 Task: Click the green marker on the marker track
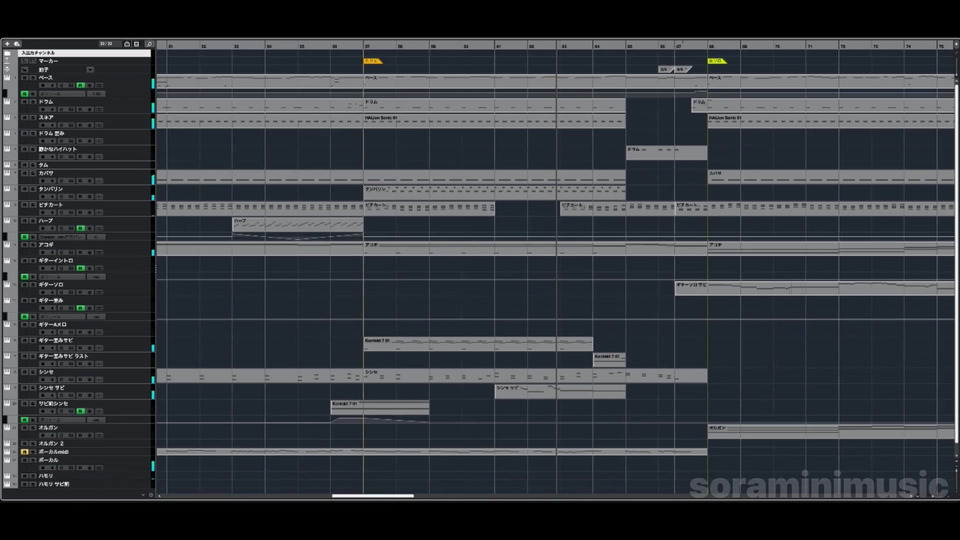click(716, 61)
